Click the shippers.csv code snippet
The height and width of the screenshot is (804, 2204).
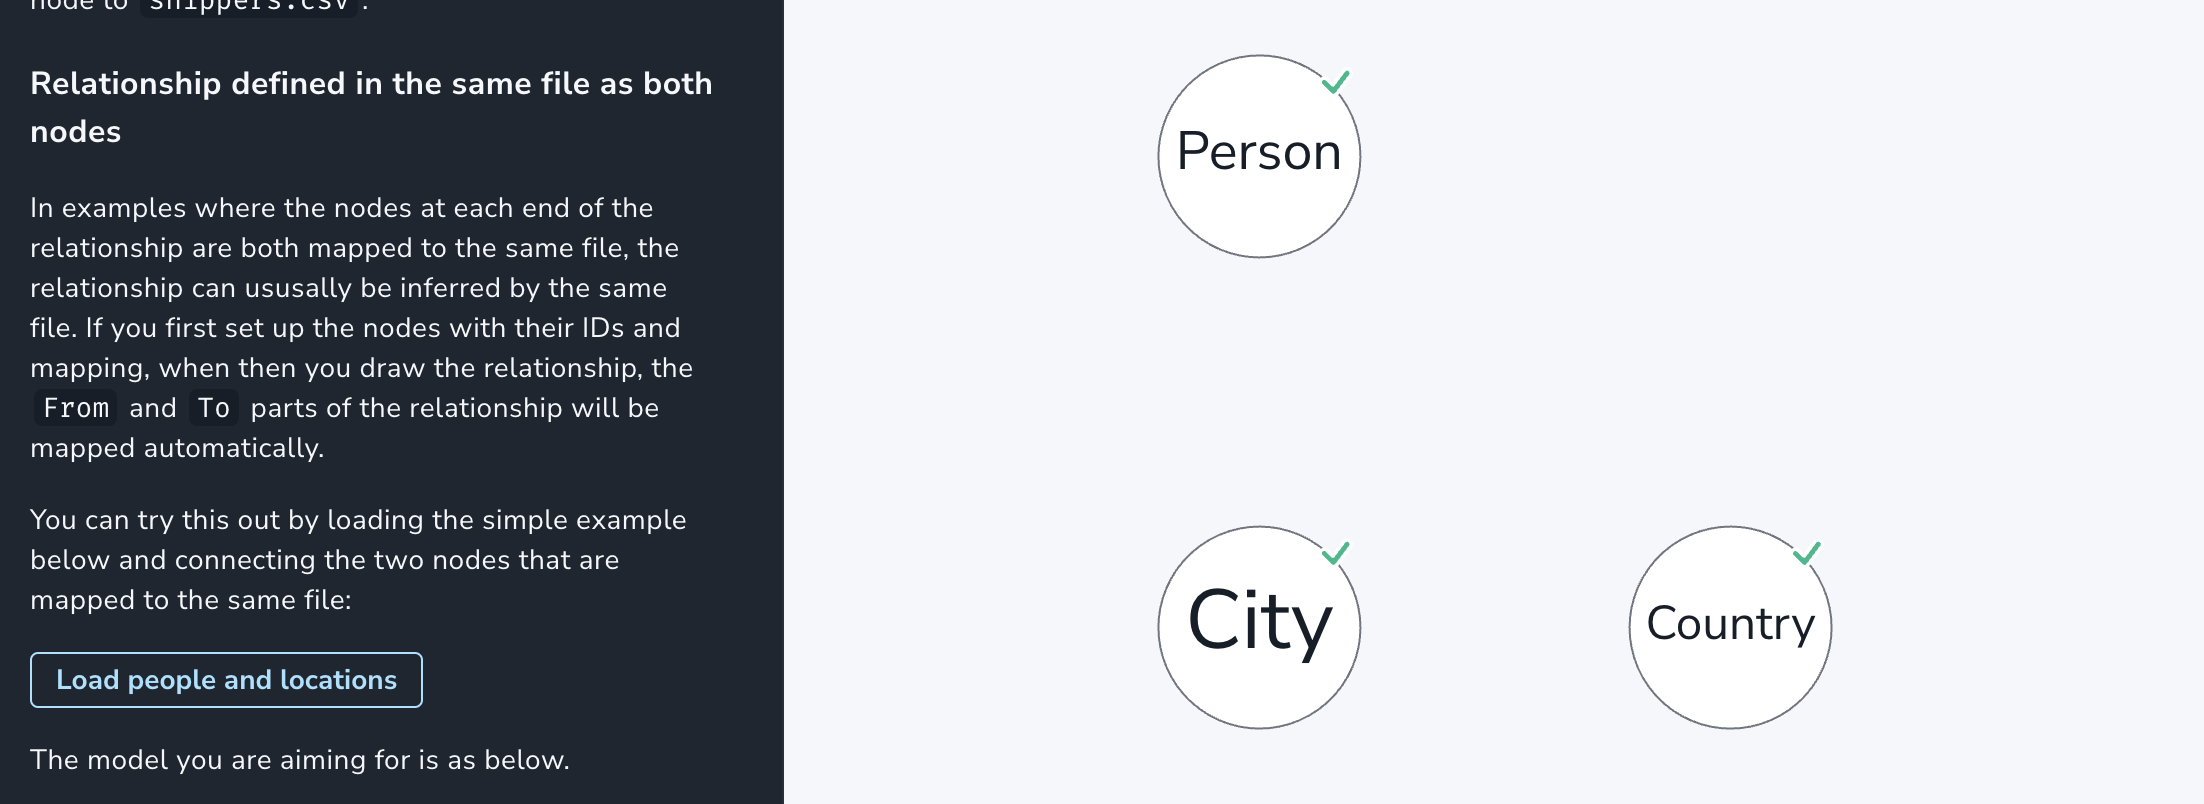click(x=248, y=6)
